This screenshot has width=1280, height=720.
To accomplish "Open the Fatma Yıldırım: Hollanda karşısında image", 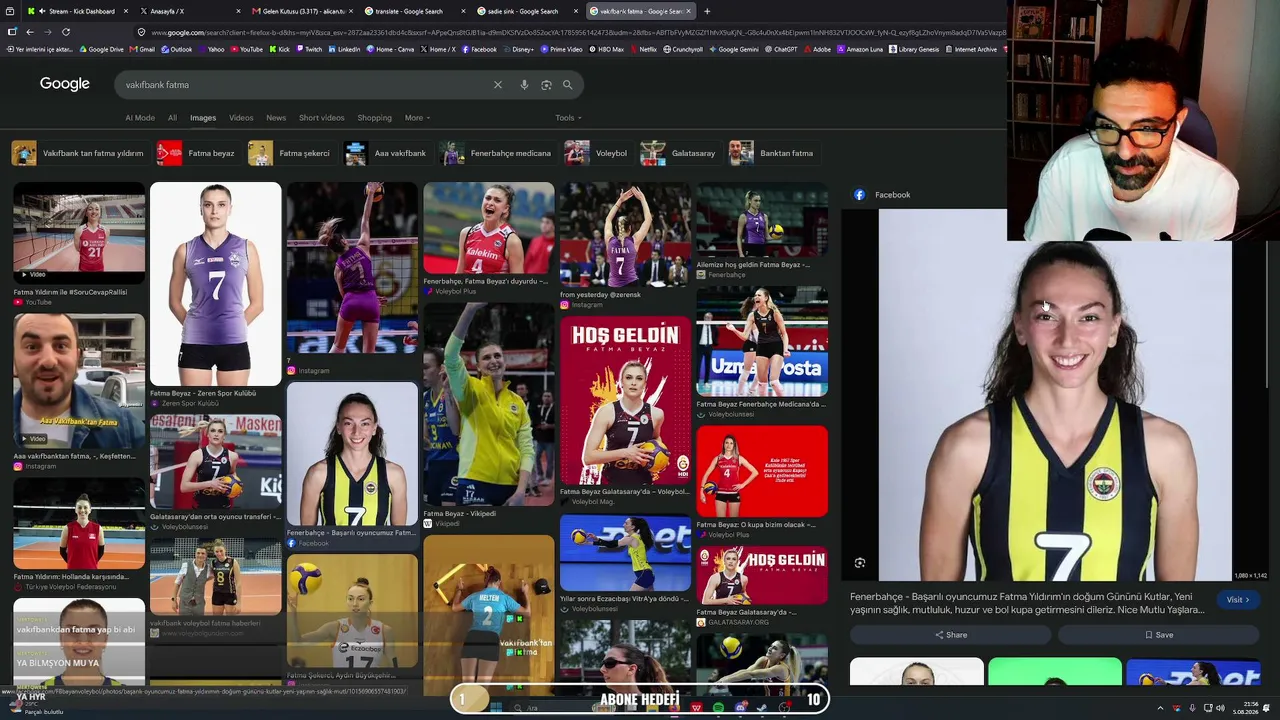I will click(x=79, y=523).
